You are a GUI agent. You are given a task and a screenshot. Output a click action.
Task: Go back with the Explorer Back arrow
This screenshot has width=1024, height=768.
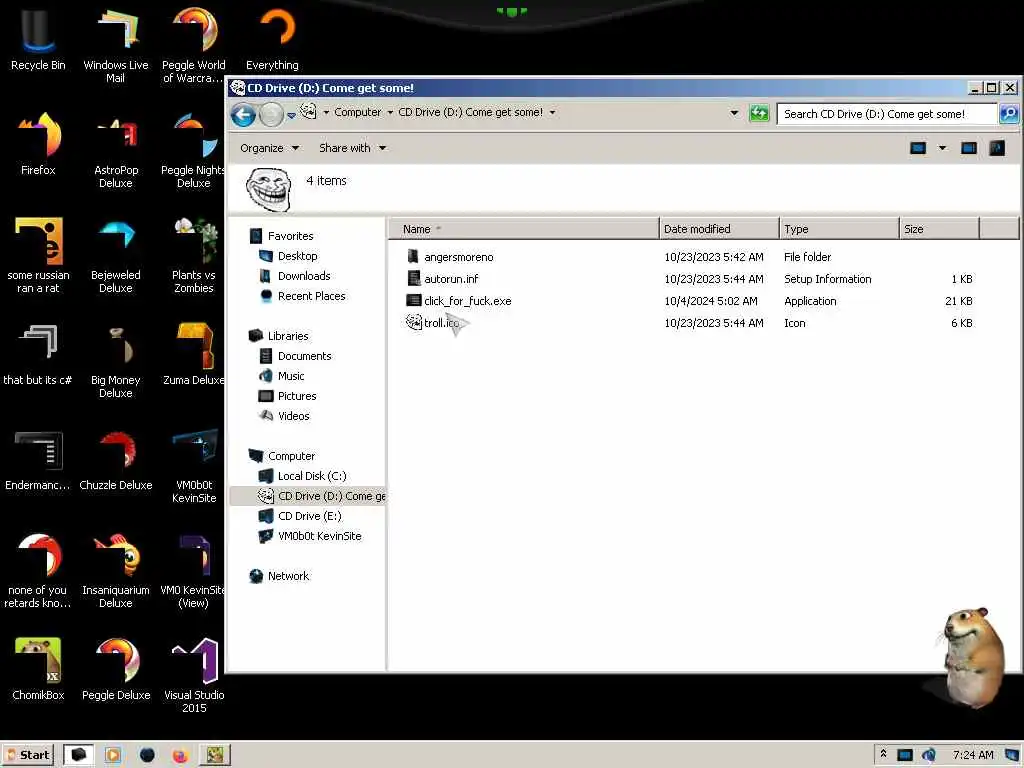click(x=243, y=115)
